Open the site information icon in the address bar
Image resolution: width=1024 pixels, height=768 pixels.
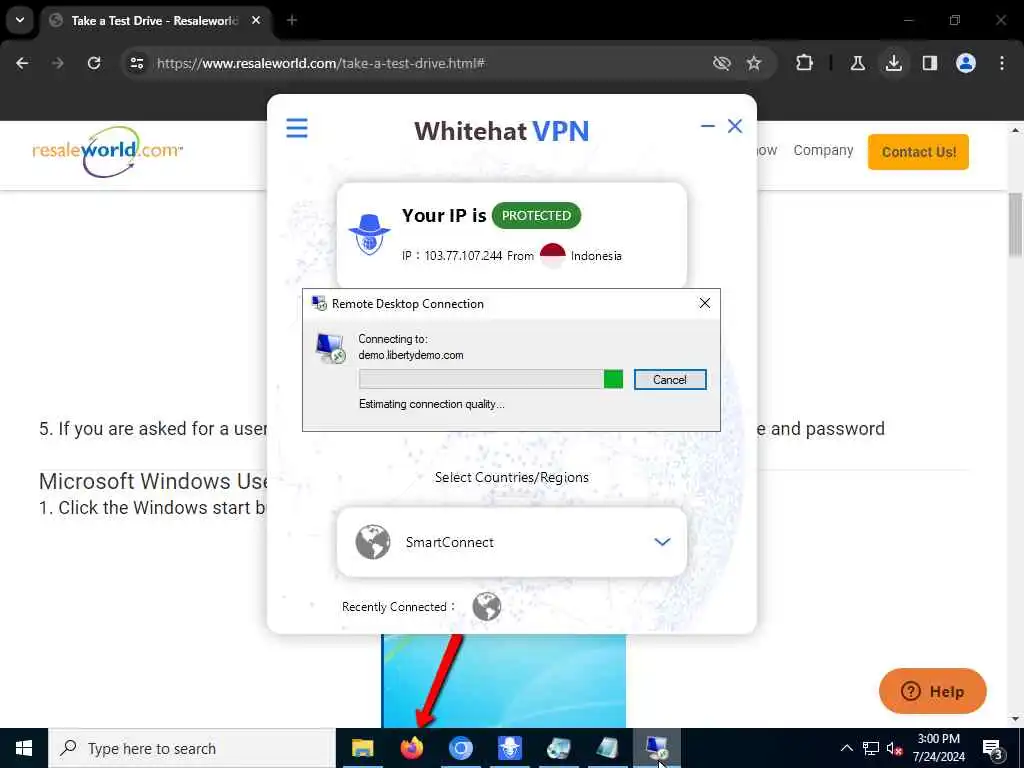click(136, 63)
